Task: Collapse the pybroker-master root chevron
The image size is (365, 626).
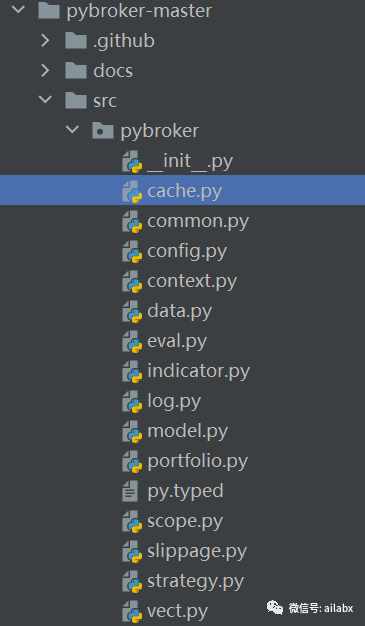Action: (x=18, y=9)
